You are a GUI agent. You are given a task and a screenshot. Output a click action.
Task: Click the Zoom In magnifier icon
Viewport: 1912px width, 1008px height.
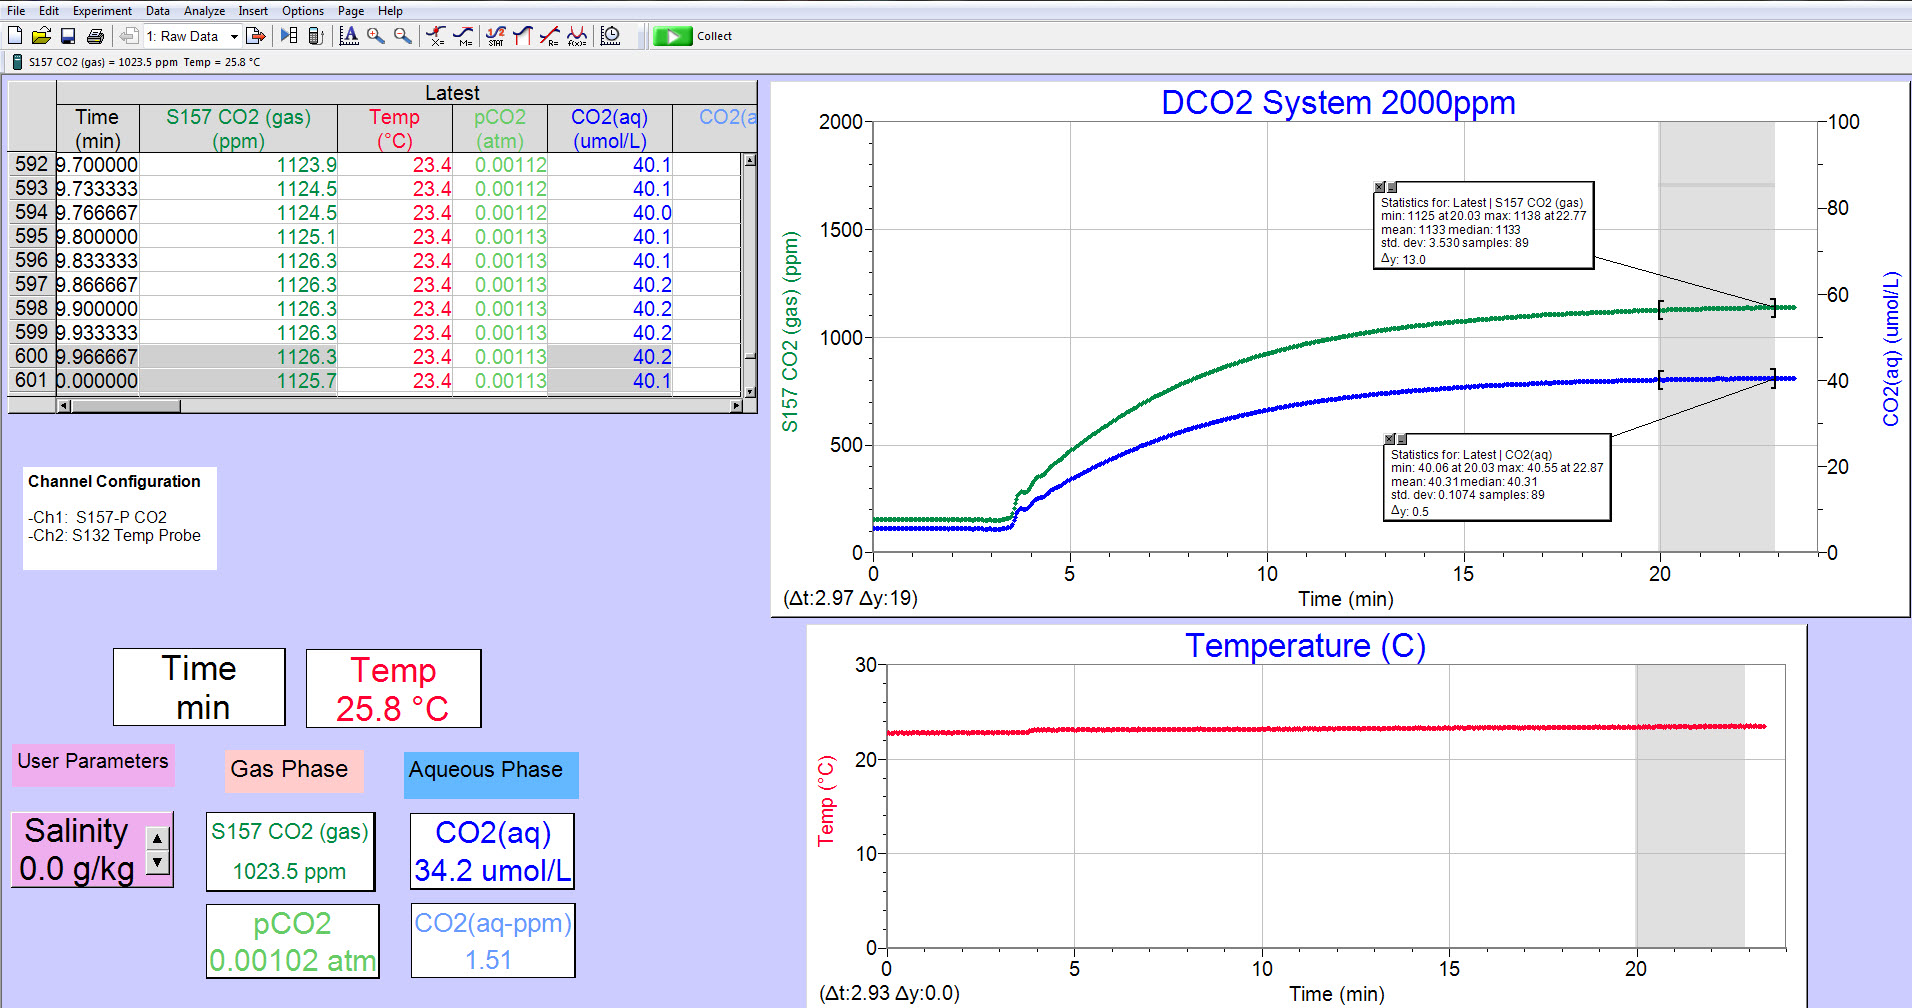[x=374, y=35]
